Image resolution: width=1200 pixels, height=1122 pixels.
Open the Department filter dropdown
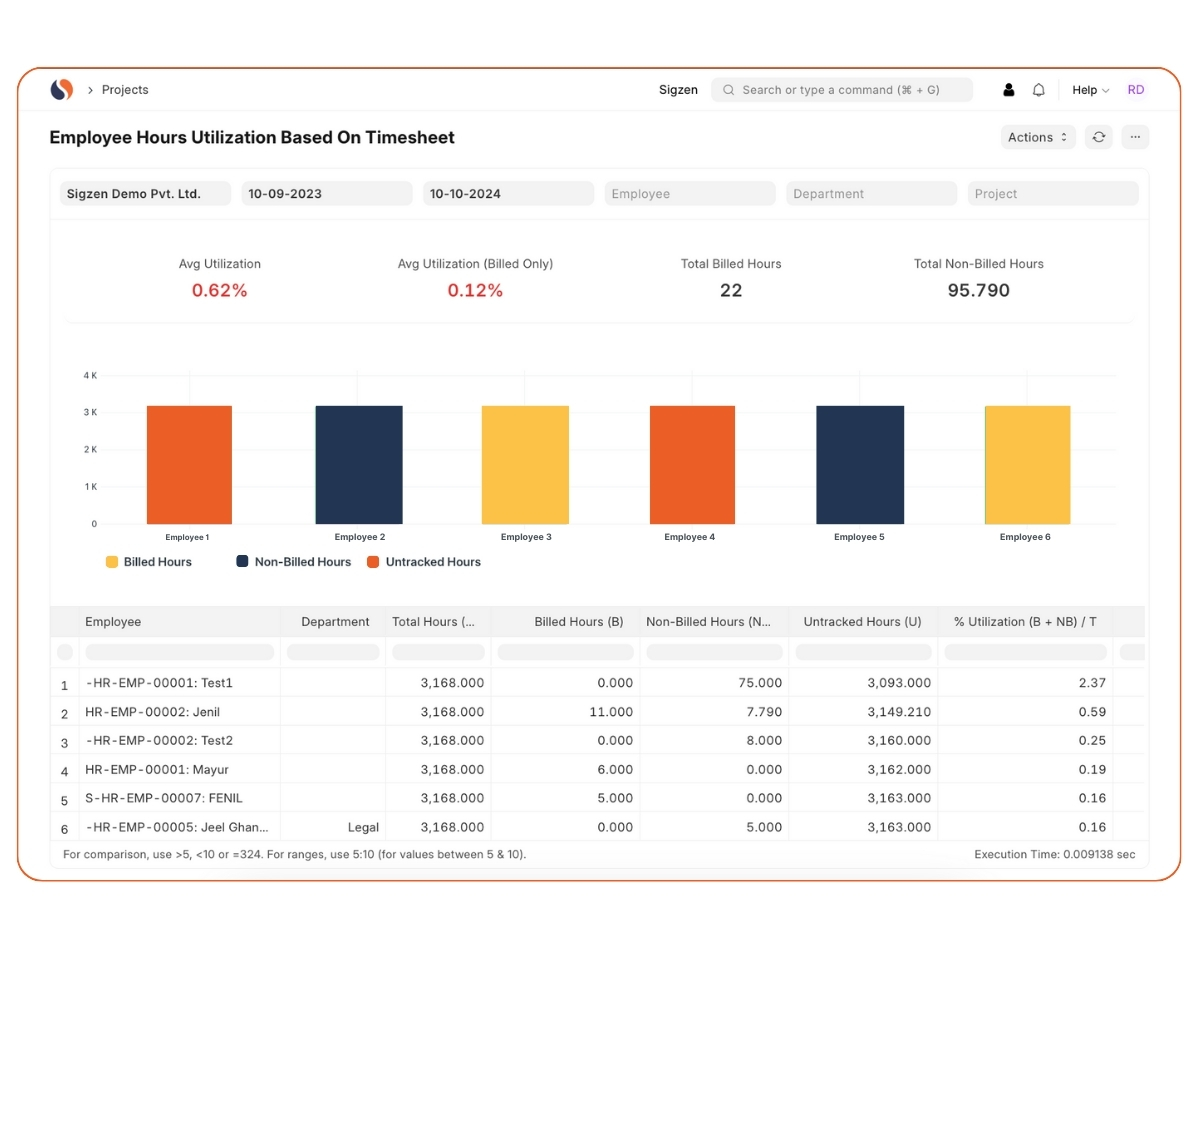pyautogui.click(x=871, y=194)
